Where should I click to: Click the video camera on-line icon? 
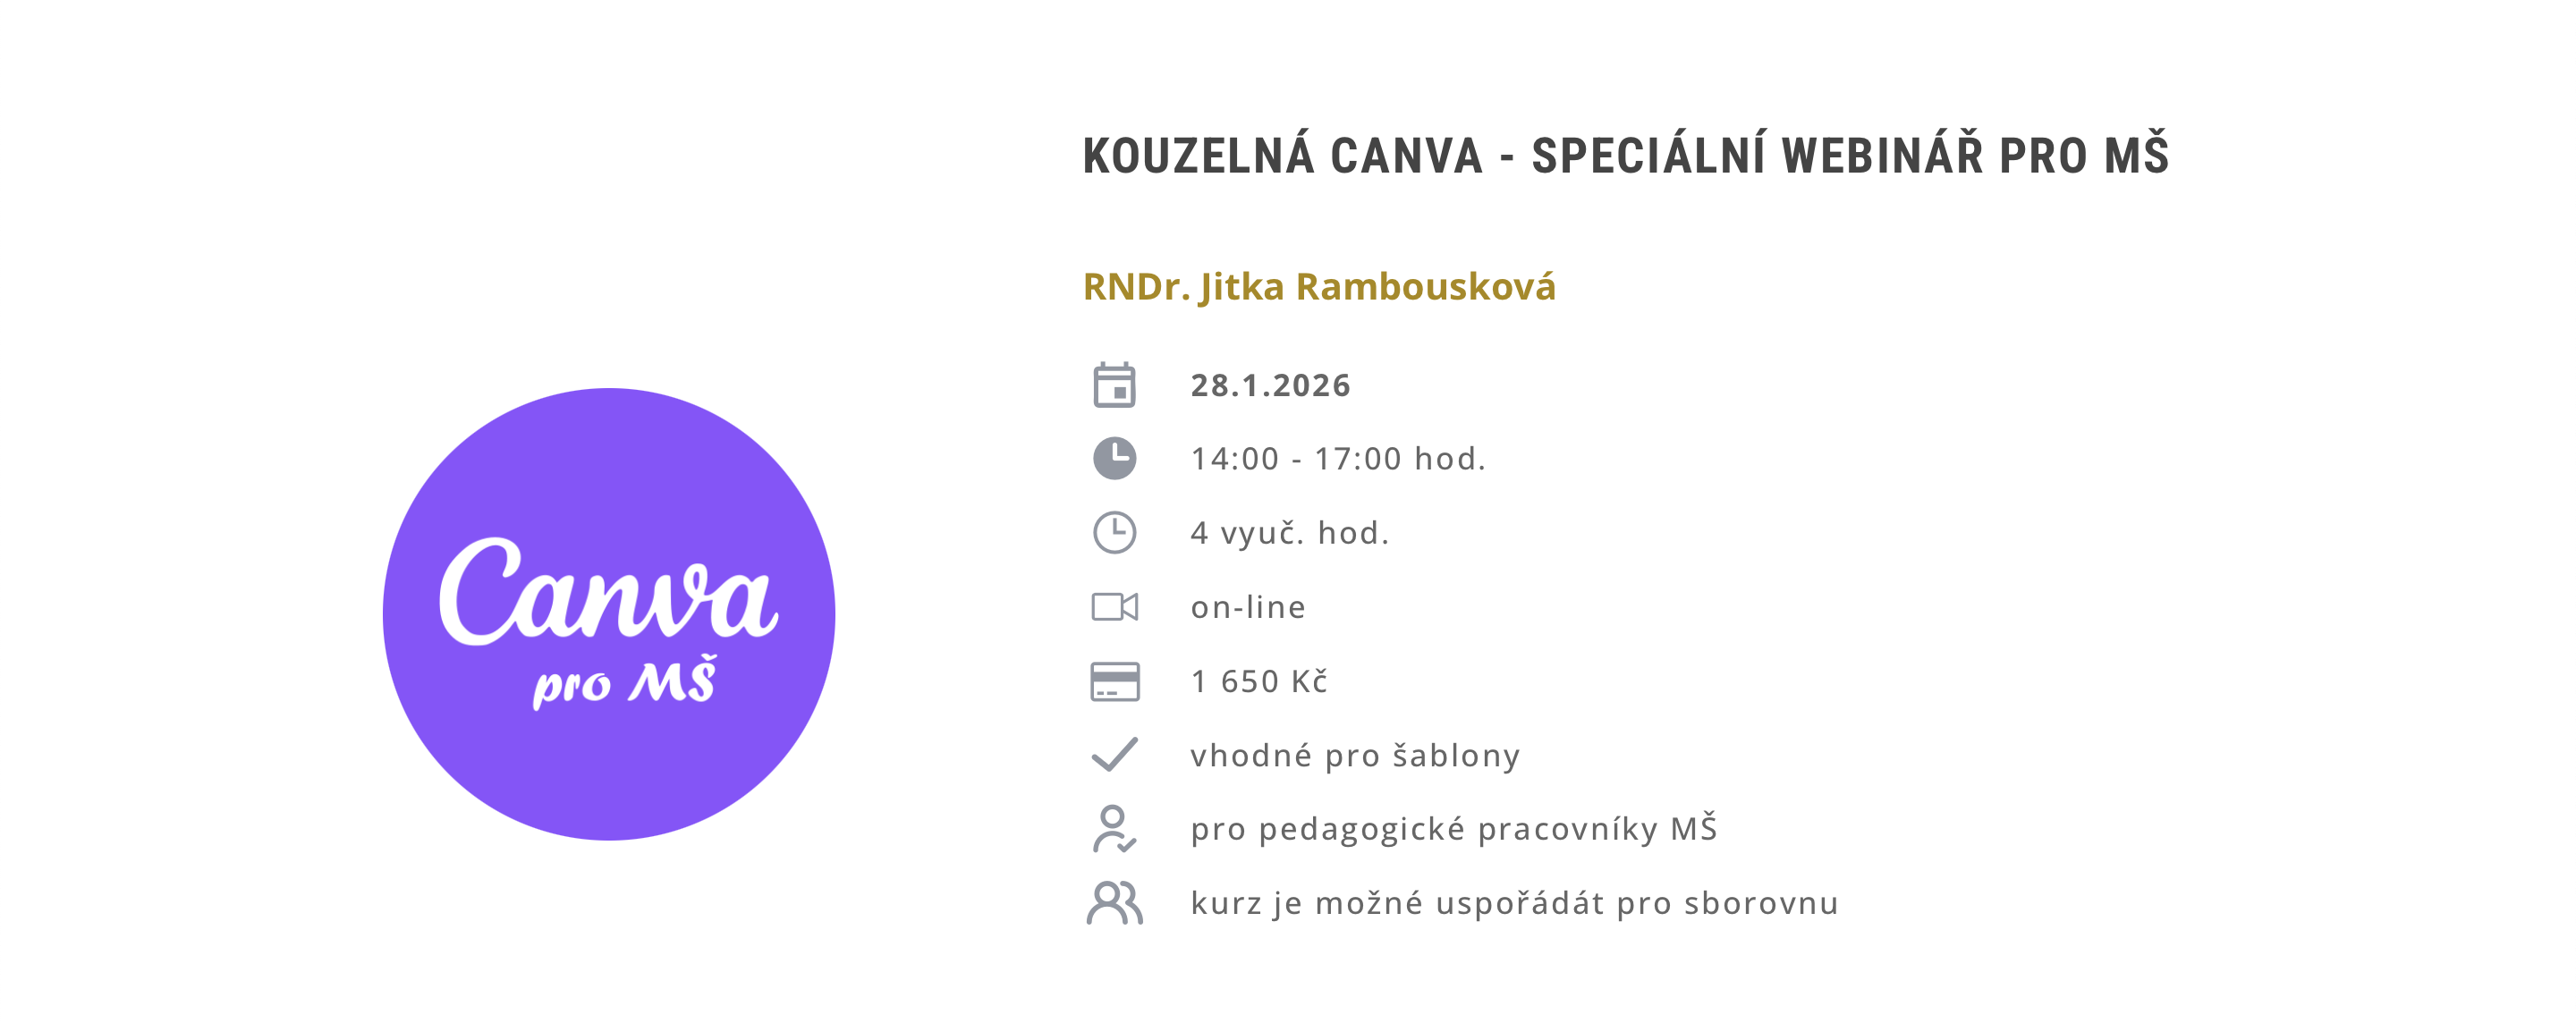(x=1114, y=607)
